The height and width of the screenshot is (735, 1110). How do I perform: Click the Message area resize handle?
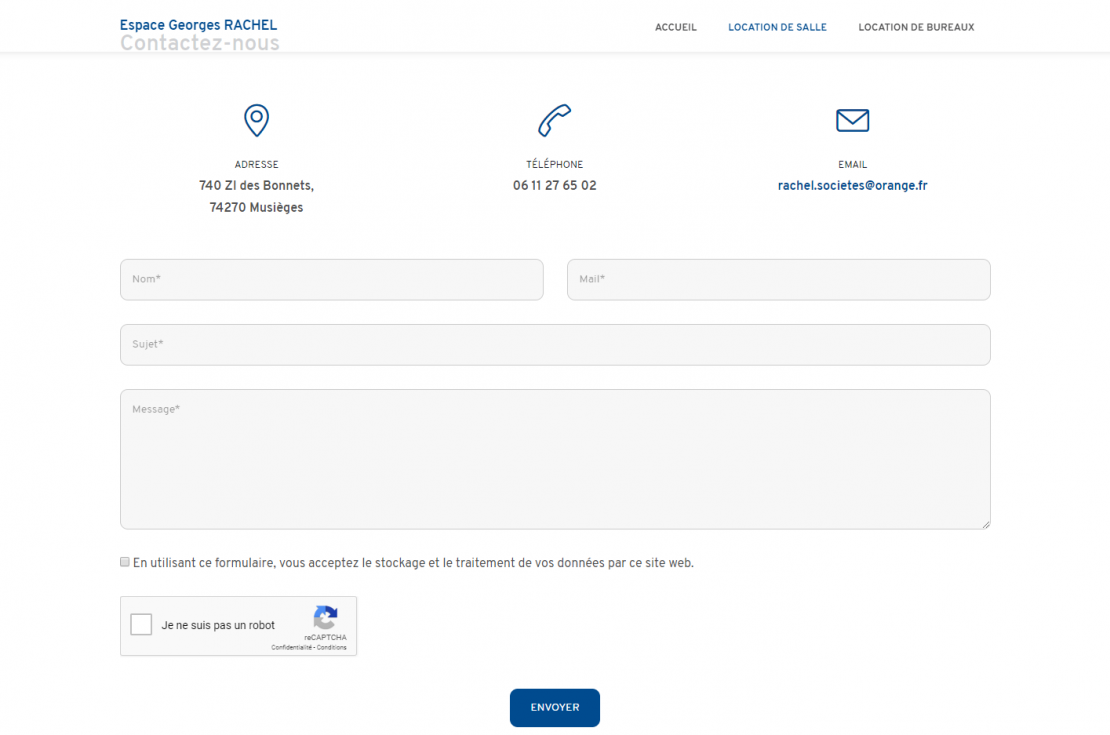tap(985, 524)
